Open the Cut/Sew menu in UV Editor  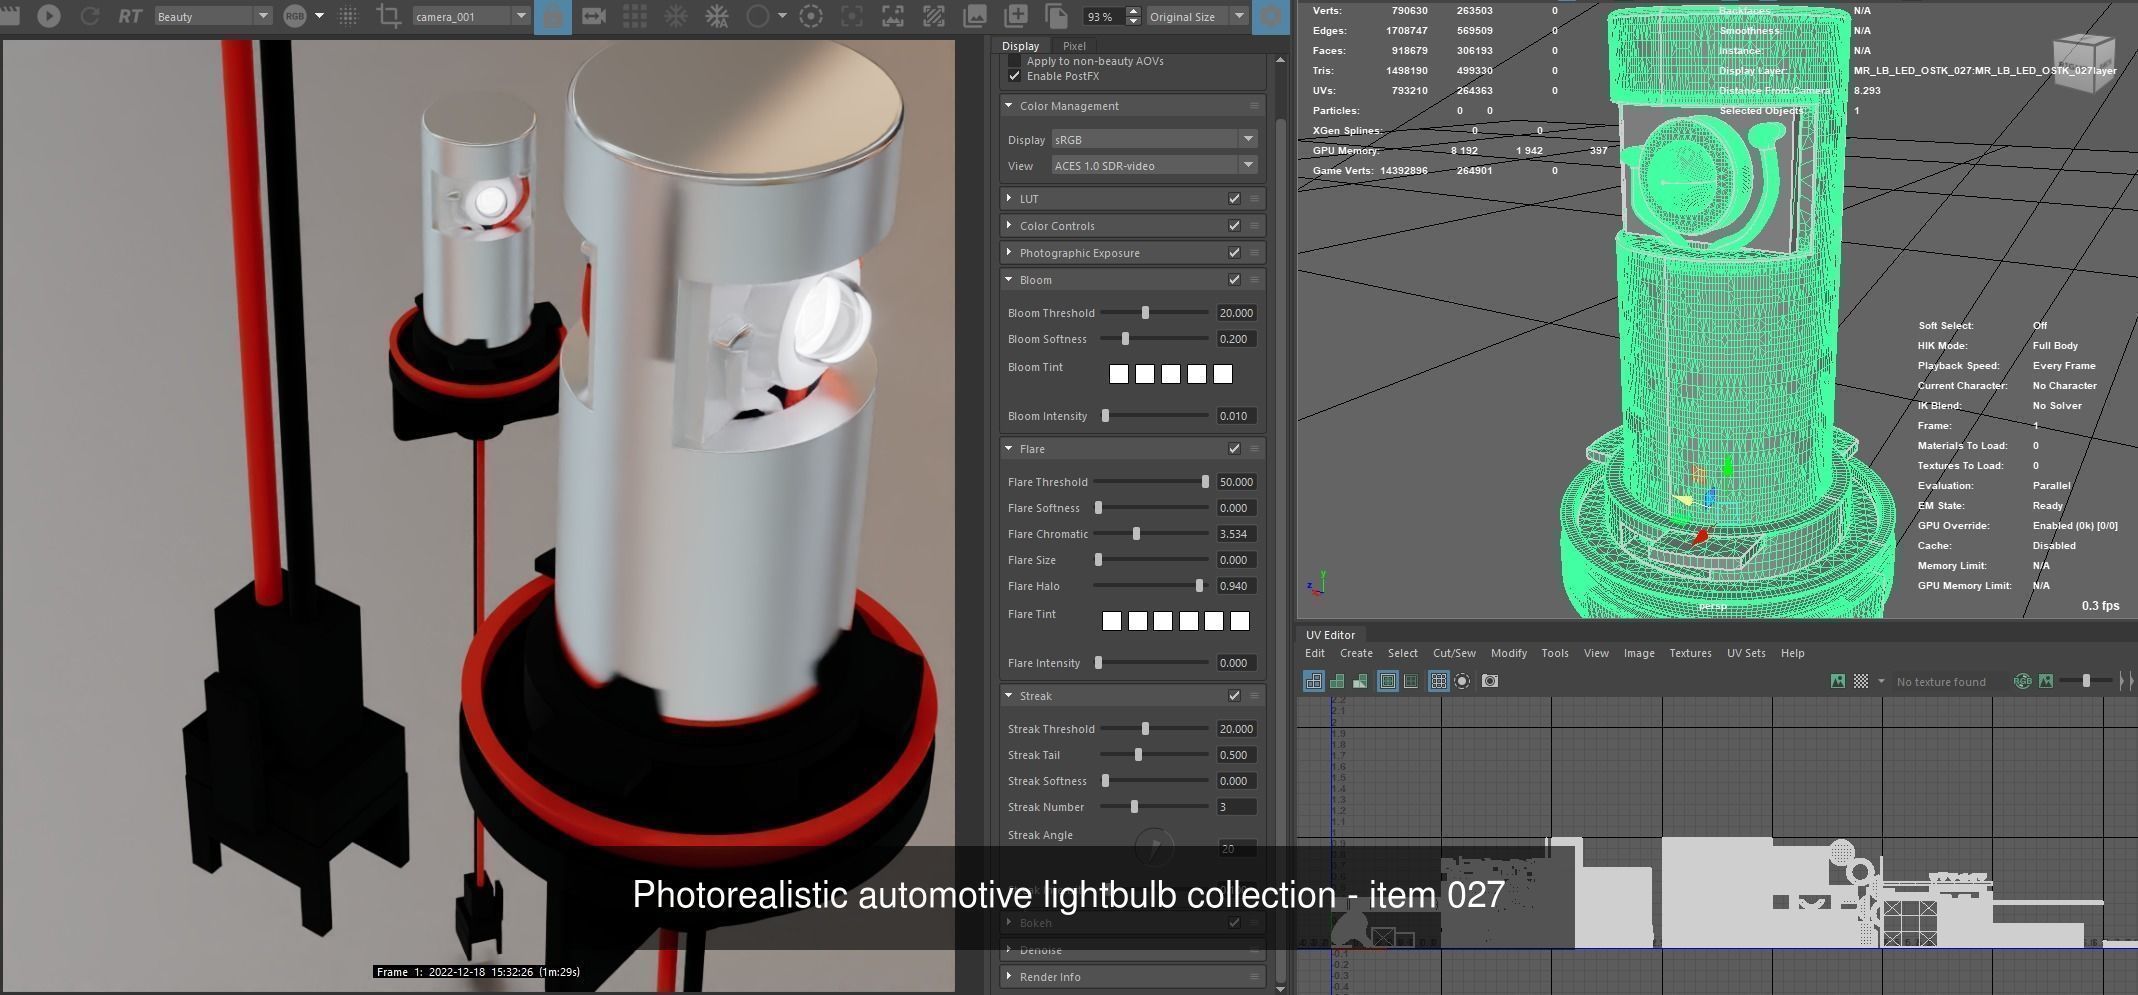pos(1454,653)
